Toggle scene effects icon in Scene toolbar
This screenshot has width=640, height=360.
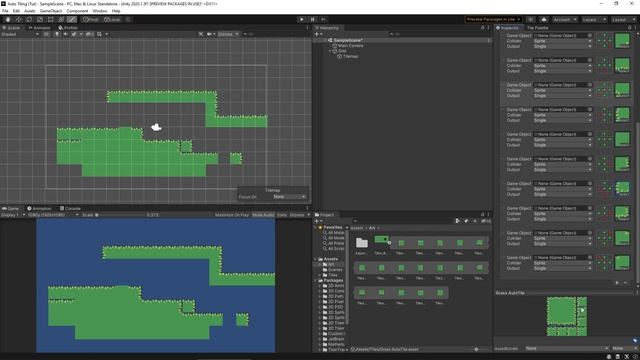tap(74, 34)
